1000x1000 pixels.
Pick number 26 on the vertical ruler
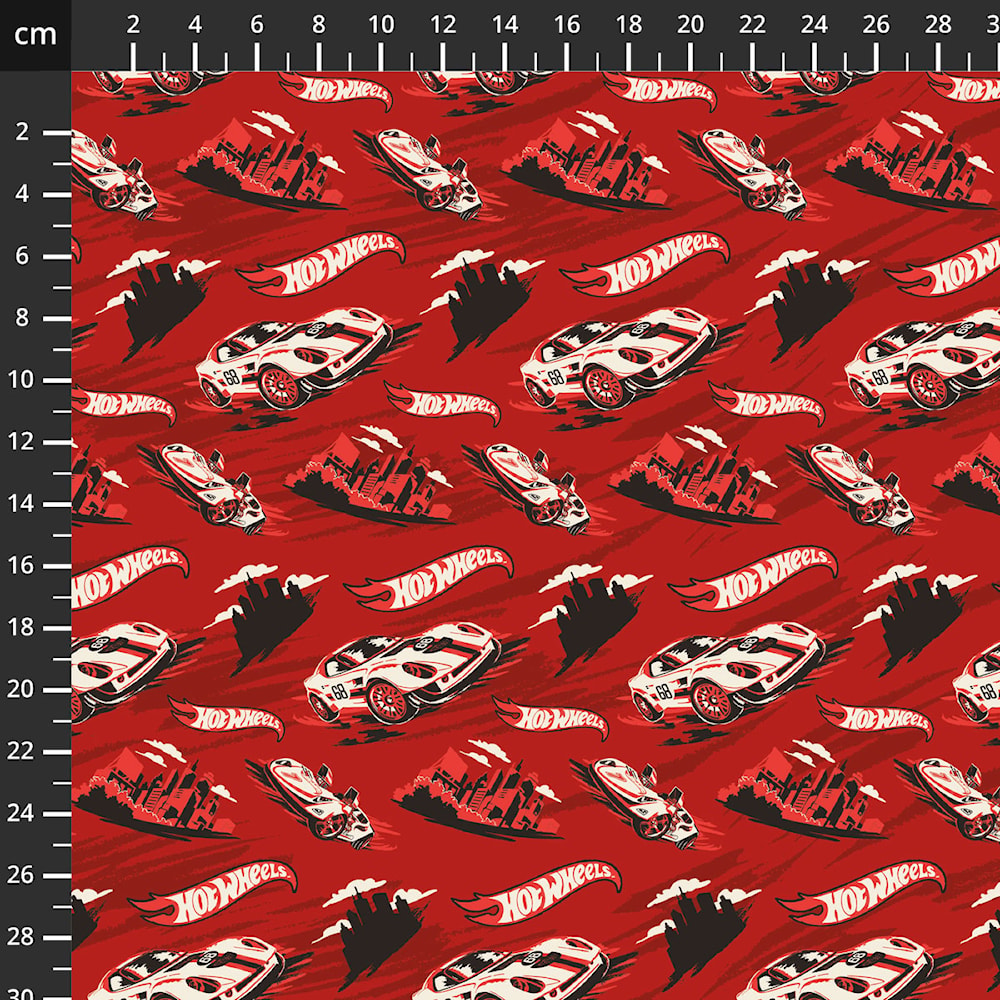pos(20,874)
